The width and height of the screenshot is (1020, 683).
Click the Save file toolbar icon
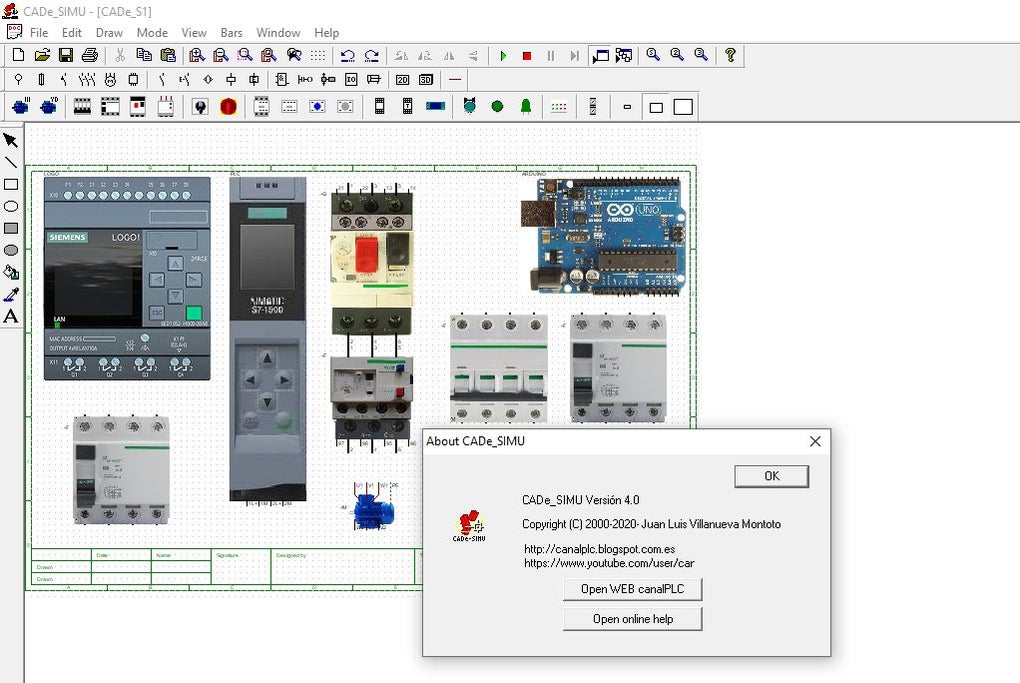(66, 56)
